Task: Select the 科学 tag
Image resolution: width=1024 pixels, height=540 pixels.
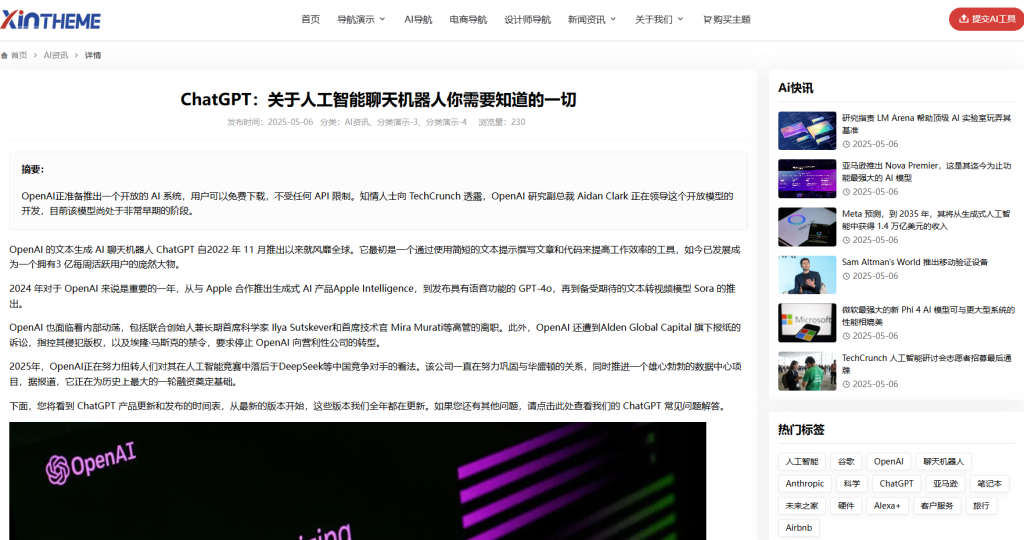Action: (x=851, y=484)
